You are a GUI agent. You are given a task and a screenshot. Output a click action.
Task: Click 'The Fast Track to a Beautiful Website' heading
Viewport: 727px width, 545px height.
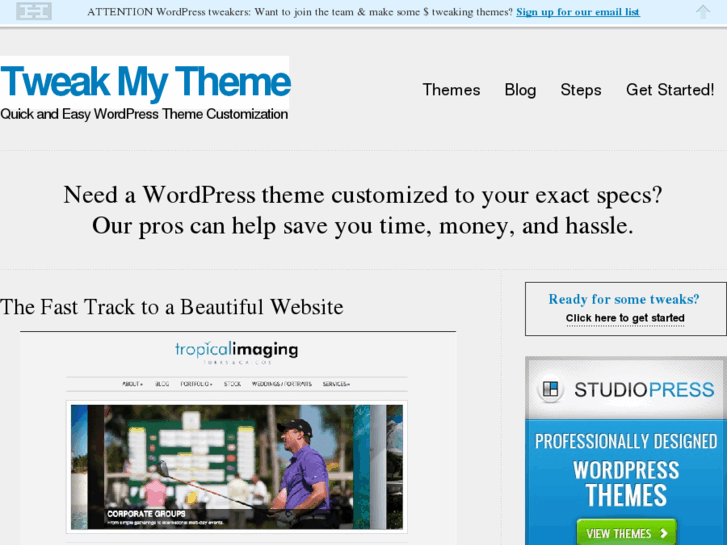[172, 307]
